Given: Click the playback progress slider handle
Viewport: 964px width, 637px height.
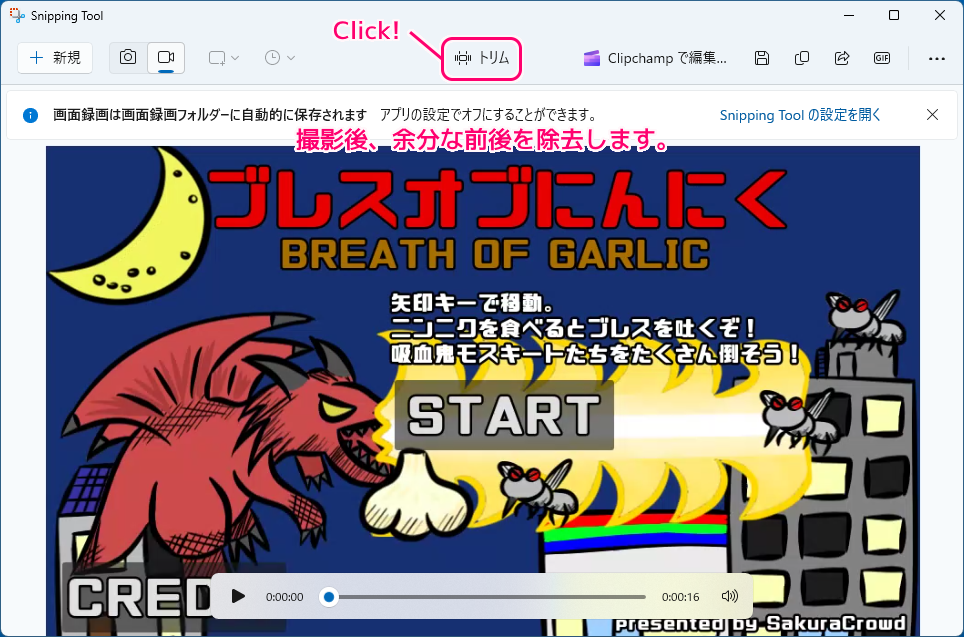Looking at the screenshot, I should (x=328, y=596).
